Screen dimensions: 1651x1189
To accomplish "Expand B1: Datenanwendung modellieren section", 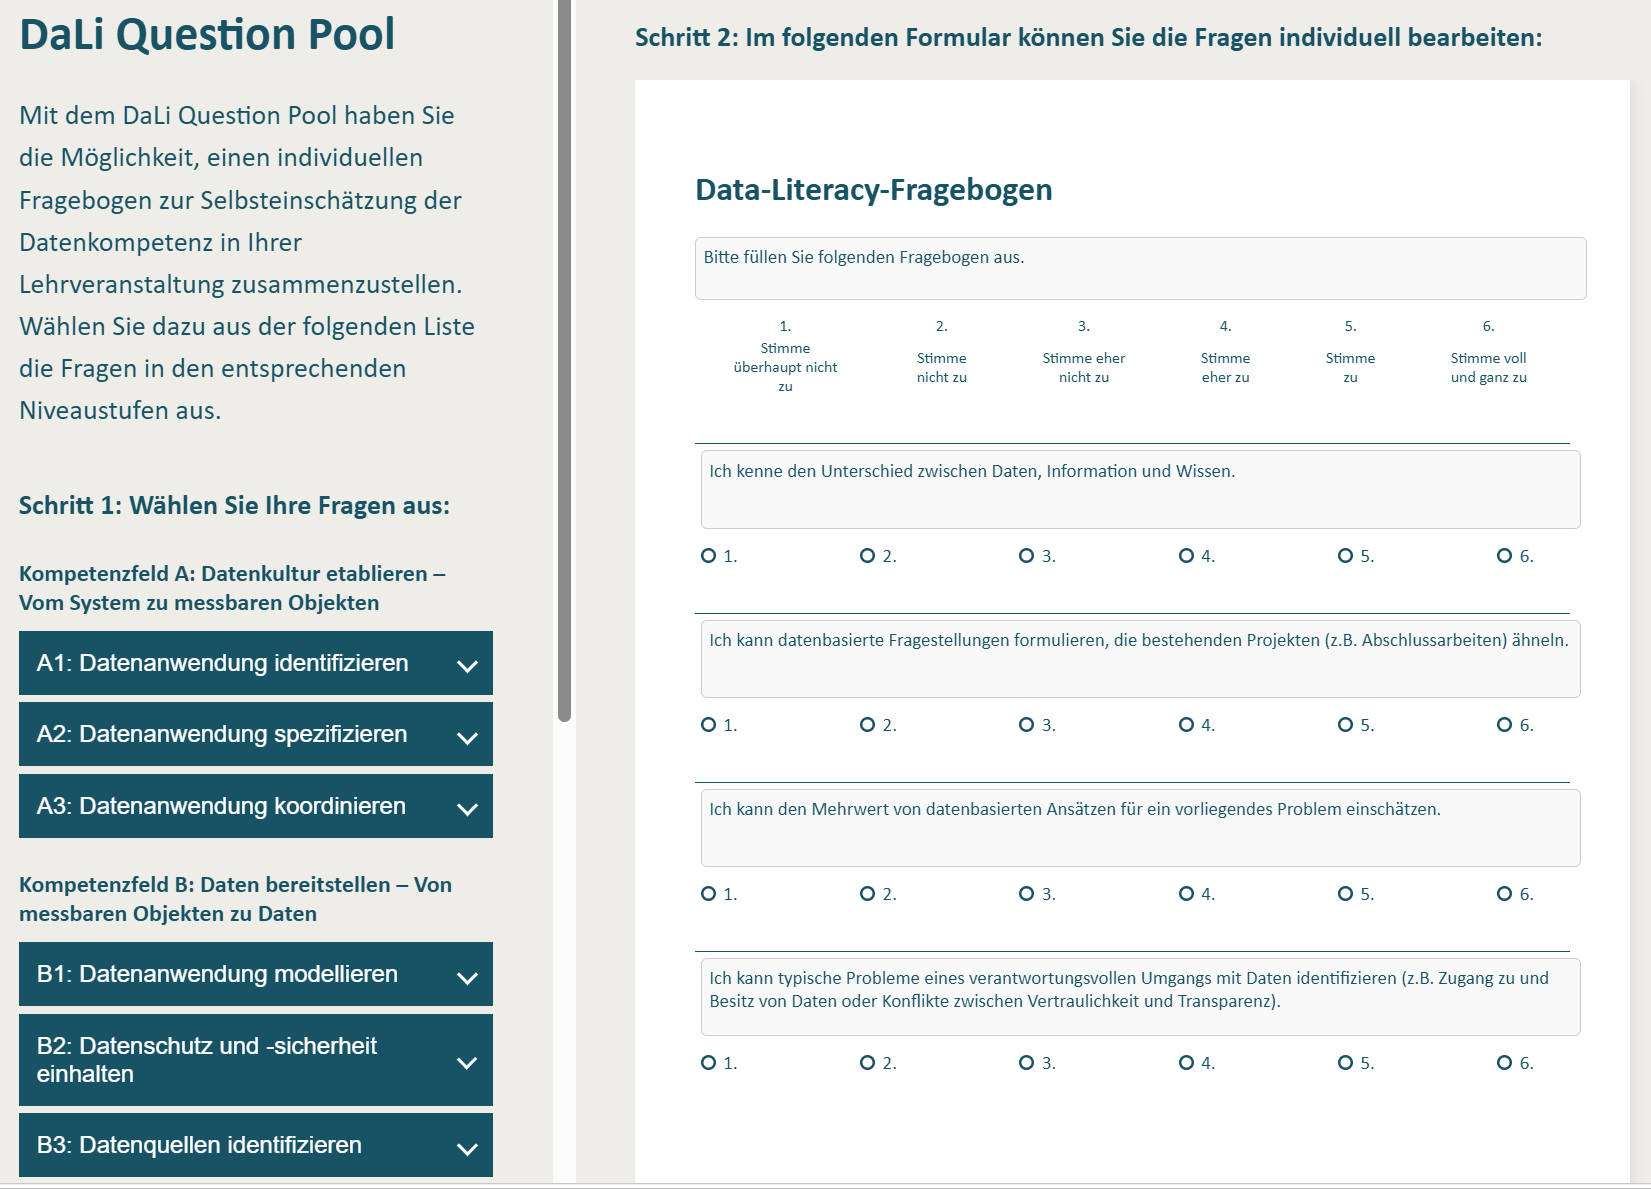I will click(256, 974).
